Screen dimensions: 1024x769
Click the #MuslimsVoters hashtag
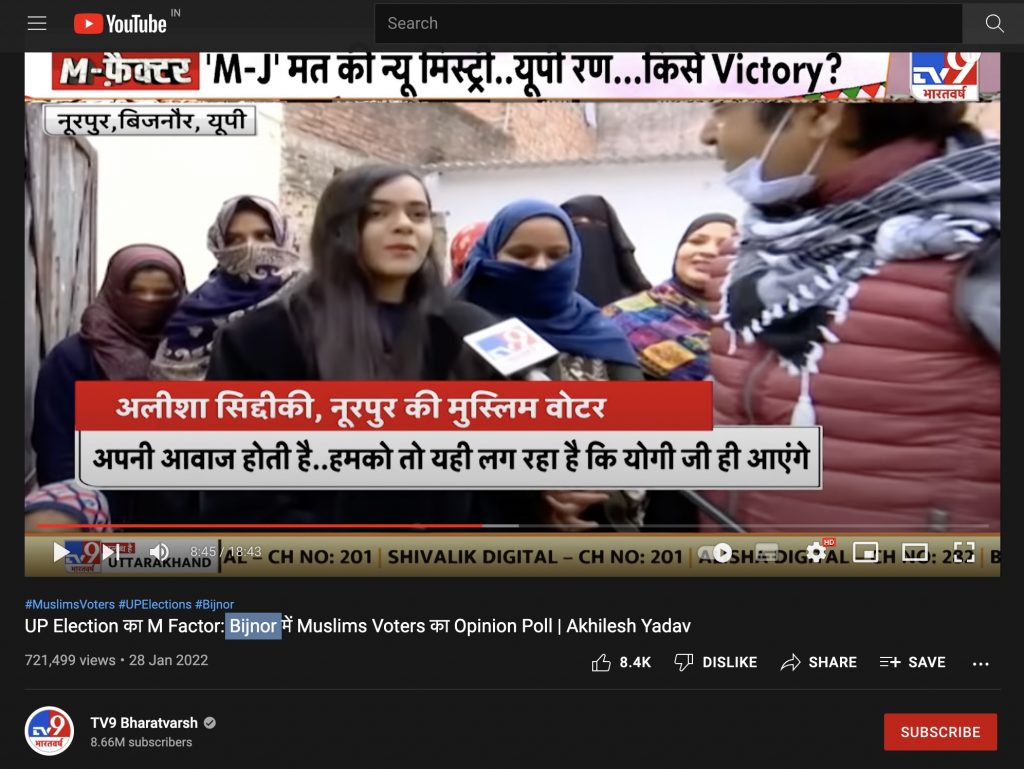coord(70,604)
